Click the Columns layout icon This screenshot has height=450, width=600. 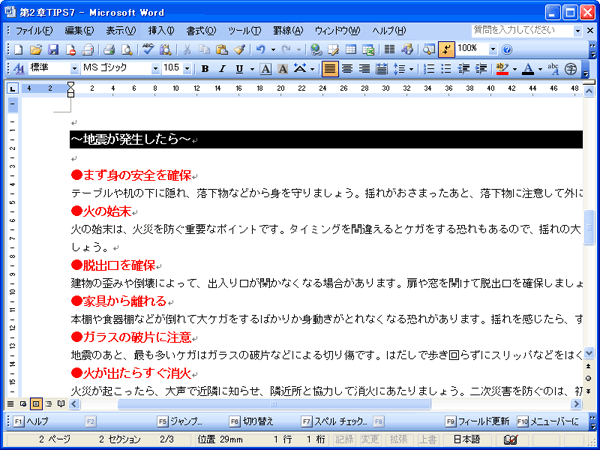pos(390,49)
